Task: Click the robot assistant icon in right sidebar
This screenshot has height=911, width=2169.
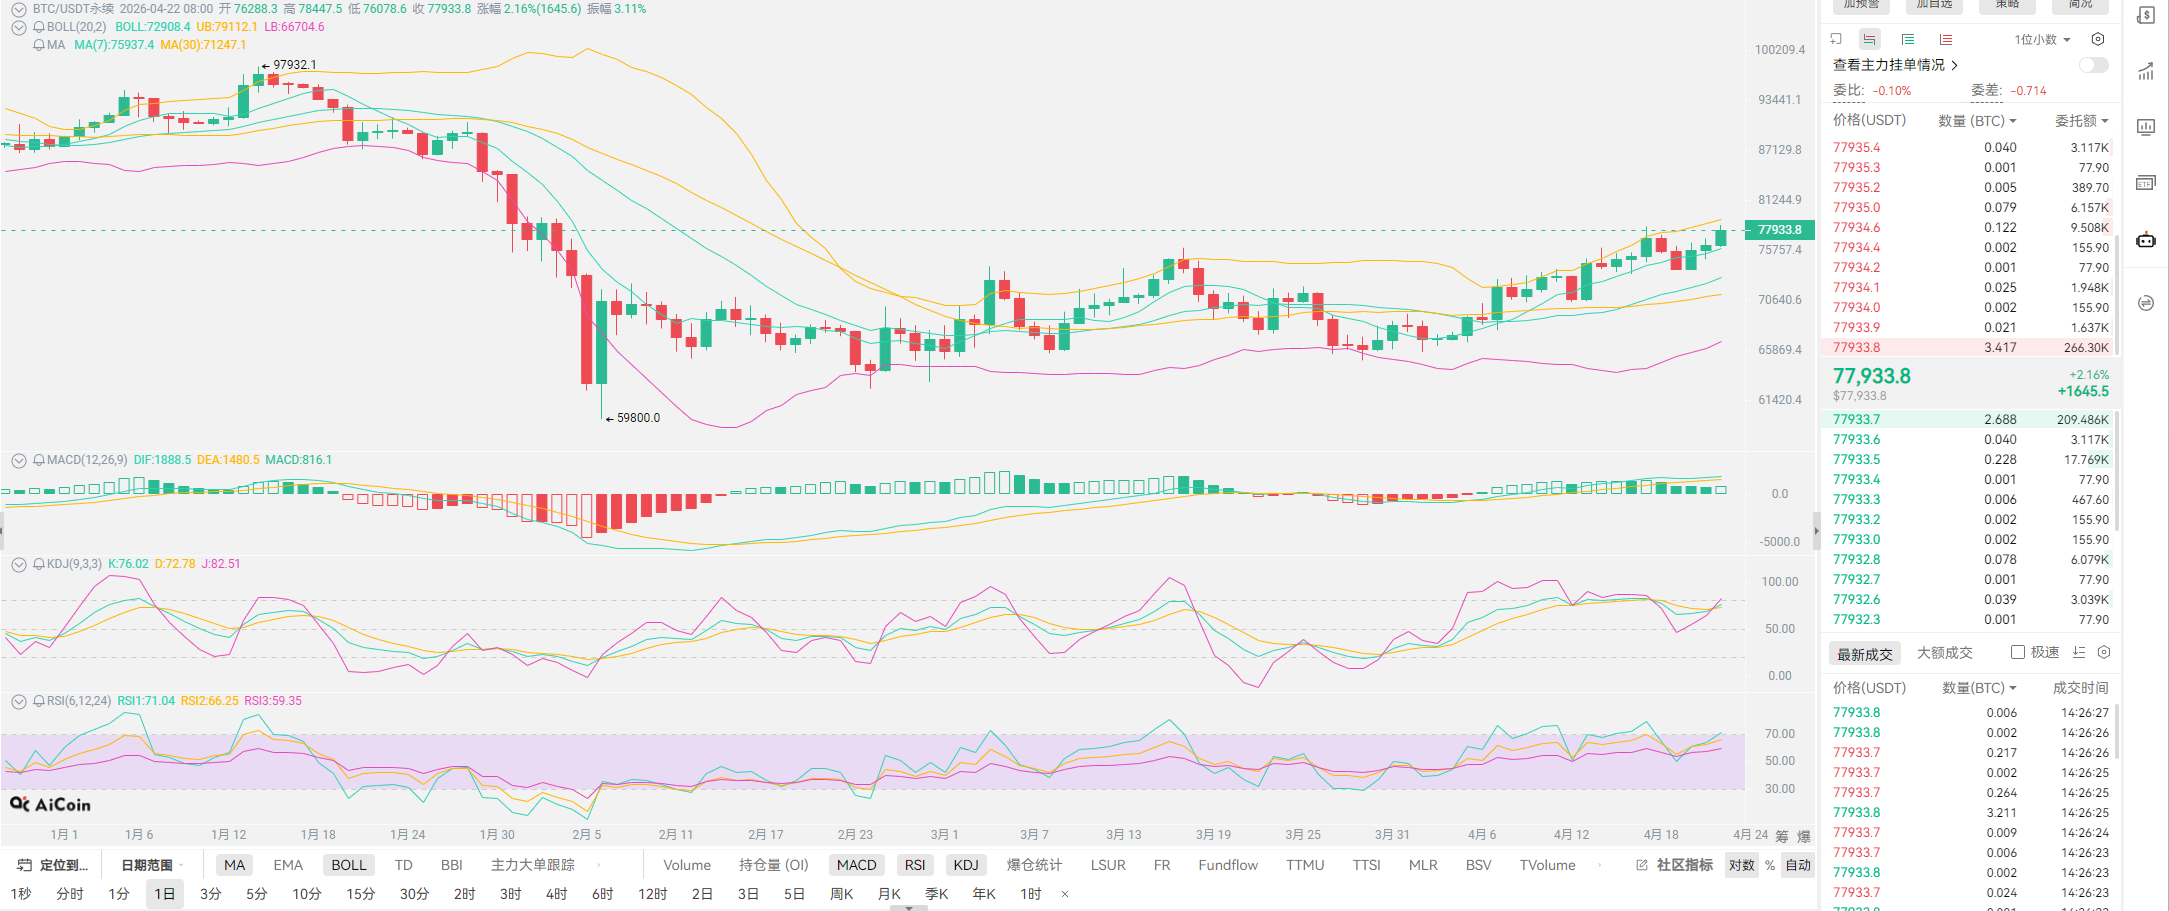Action: 2146,240
